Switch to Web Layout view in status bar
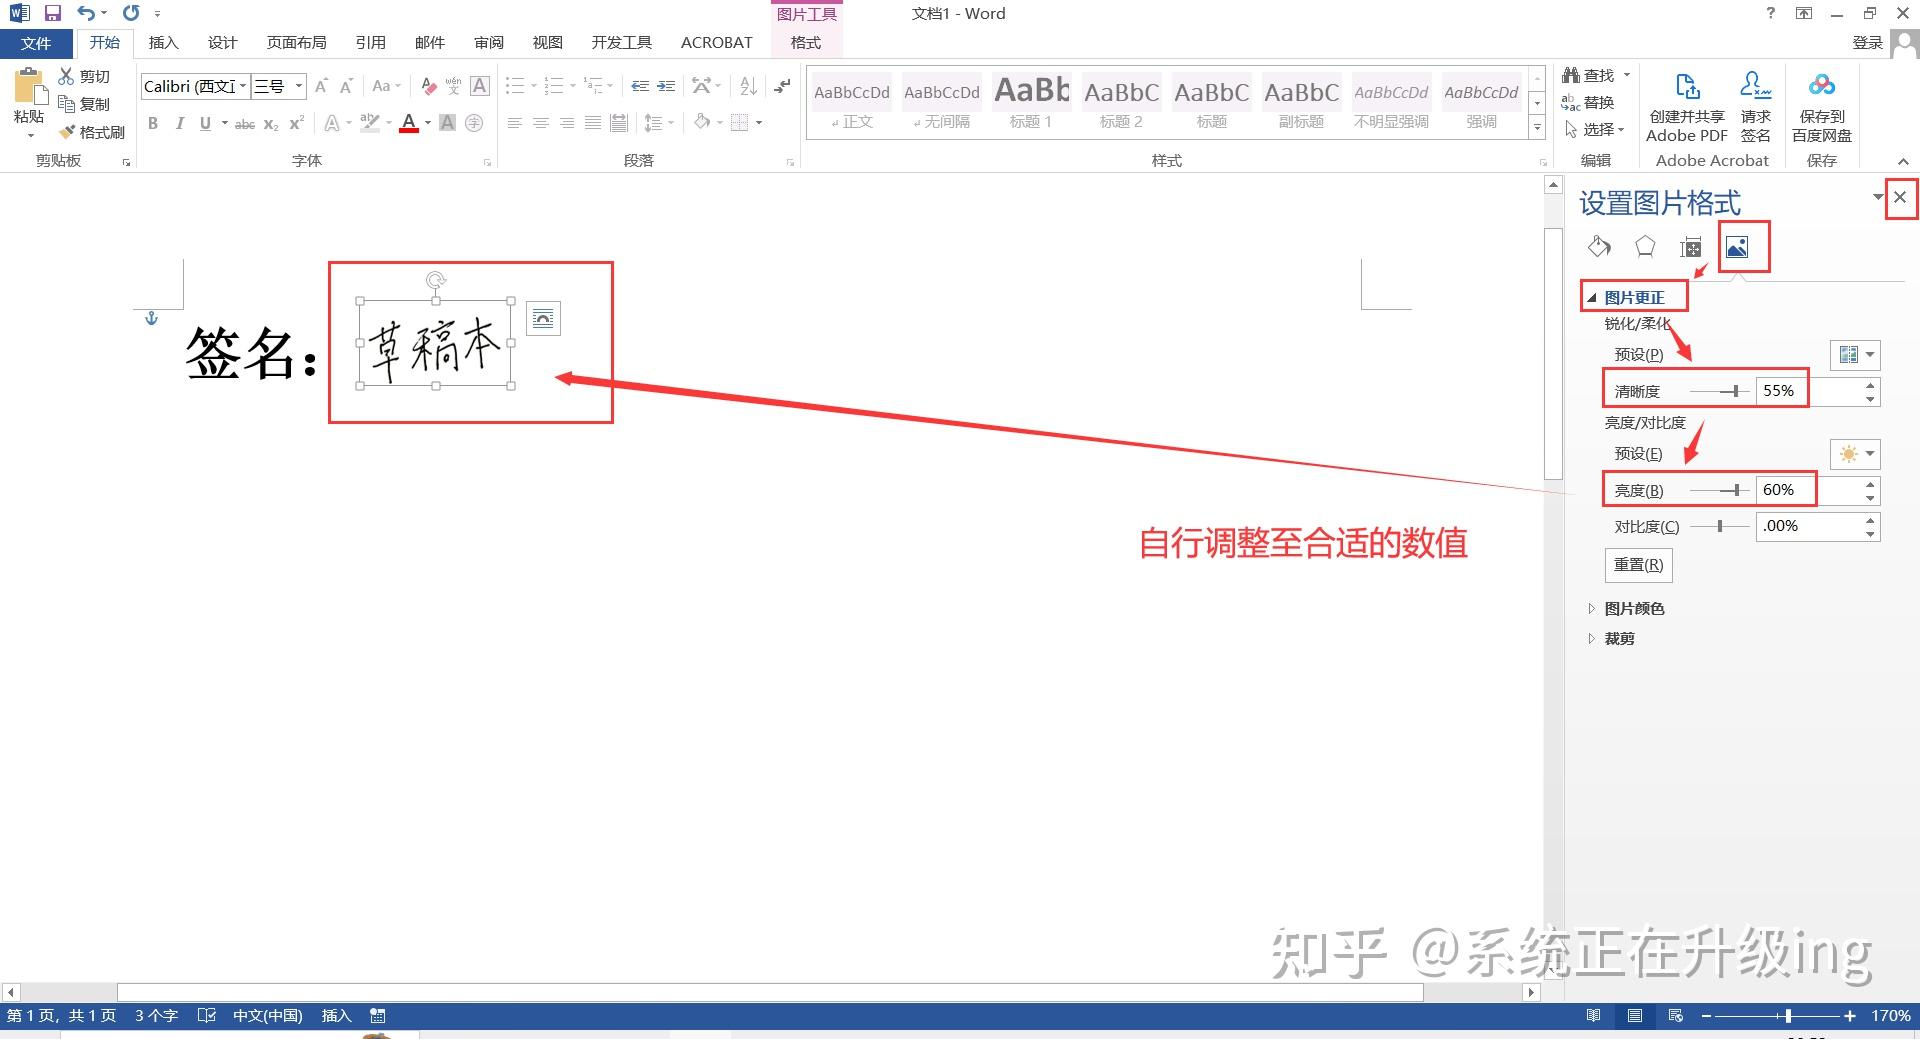This screenshot has height=1039, width=1920. (x=1676, y=1016)
